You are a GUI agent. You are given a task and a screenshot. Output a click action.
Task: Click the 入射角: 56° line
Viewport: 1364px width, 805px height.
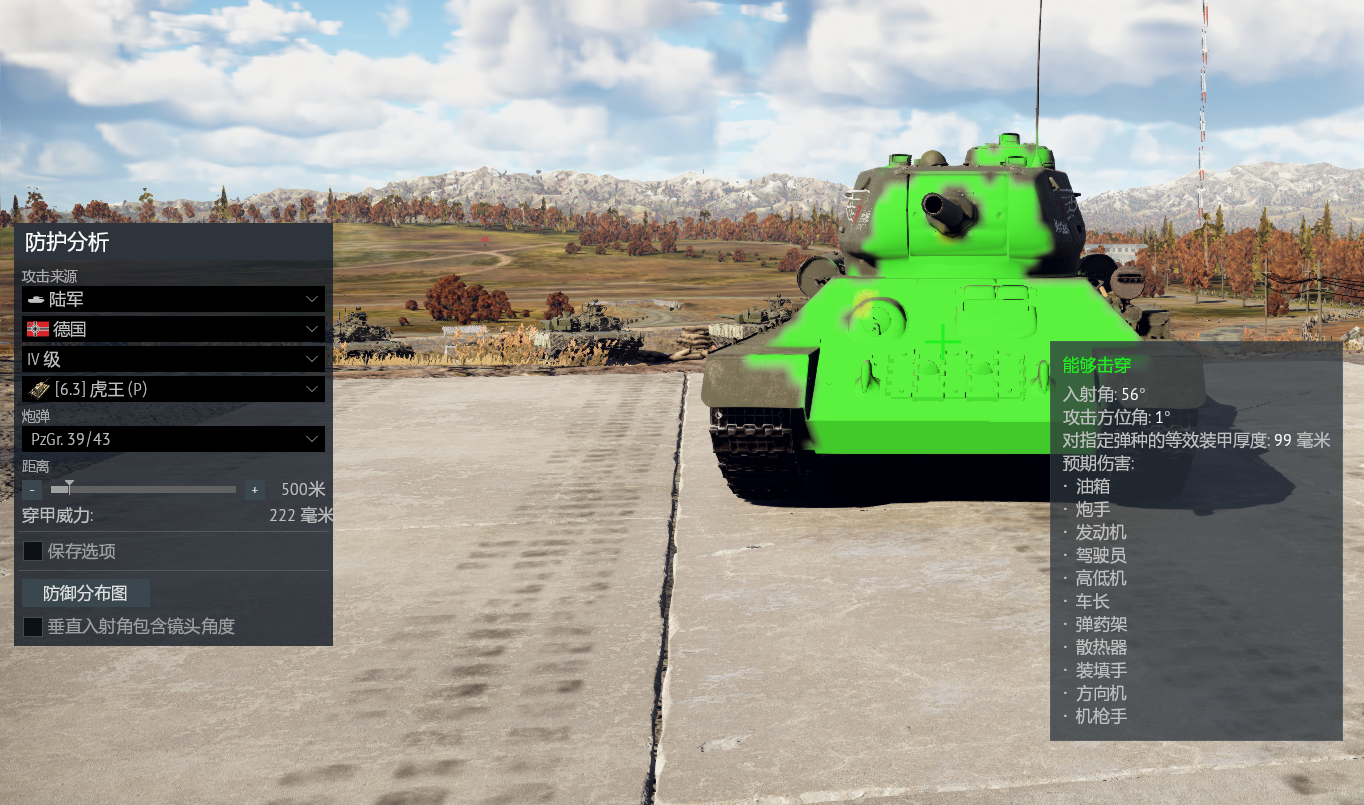(x=1104, y=394)
